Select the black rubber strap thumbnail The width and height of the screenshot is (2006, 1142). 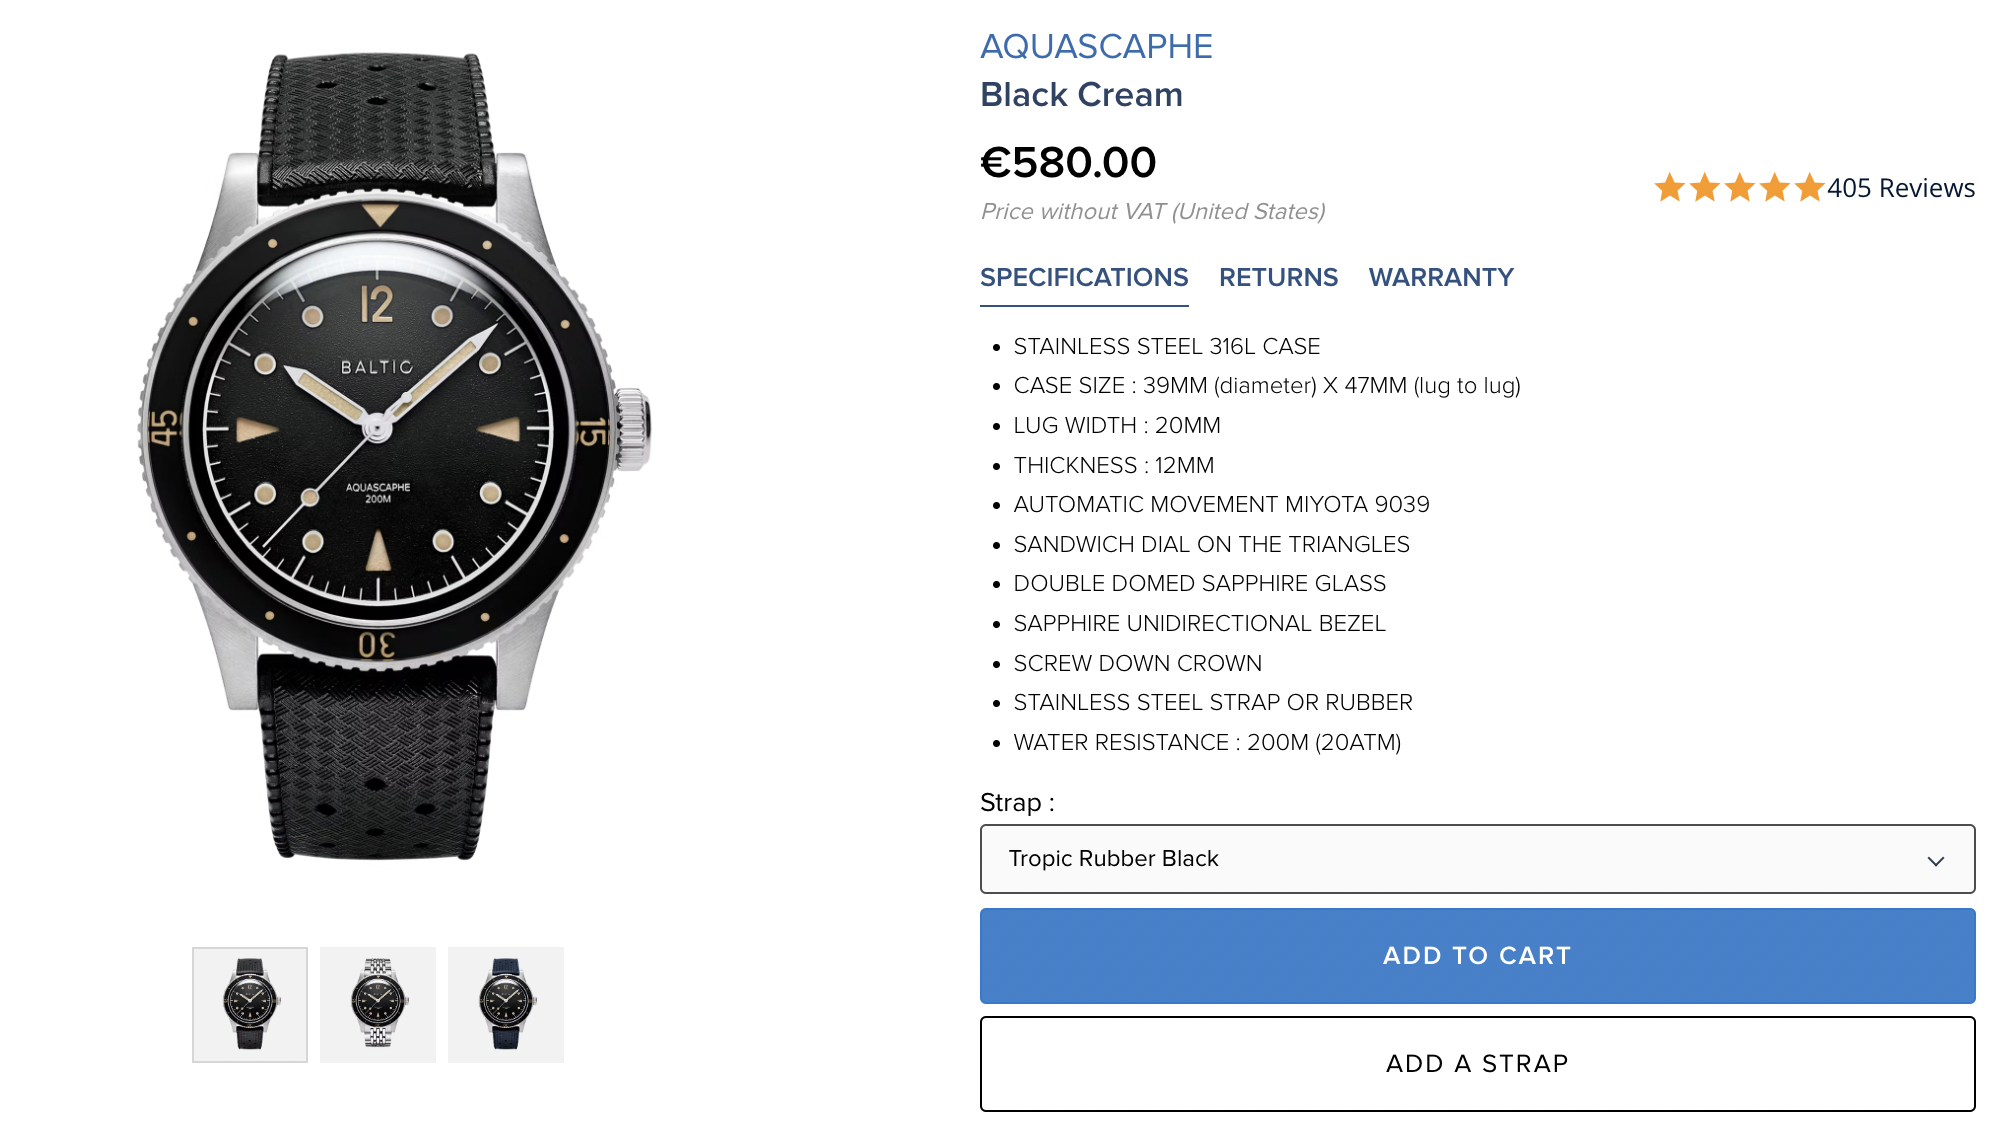coord(250,1004)
